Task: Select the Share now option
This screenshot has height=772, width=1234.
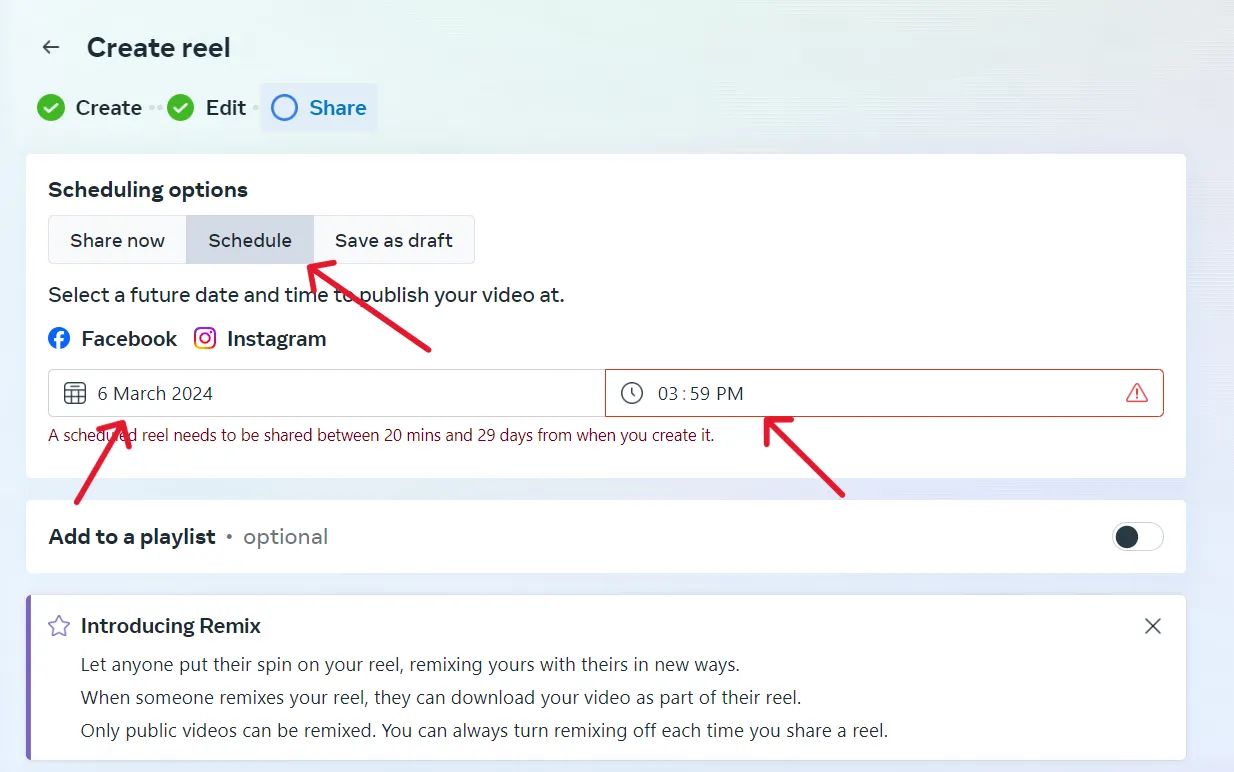Action: tap(117, 240)
